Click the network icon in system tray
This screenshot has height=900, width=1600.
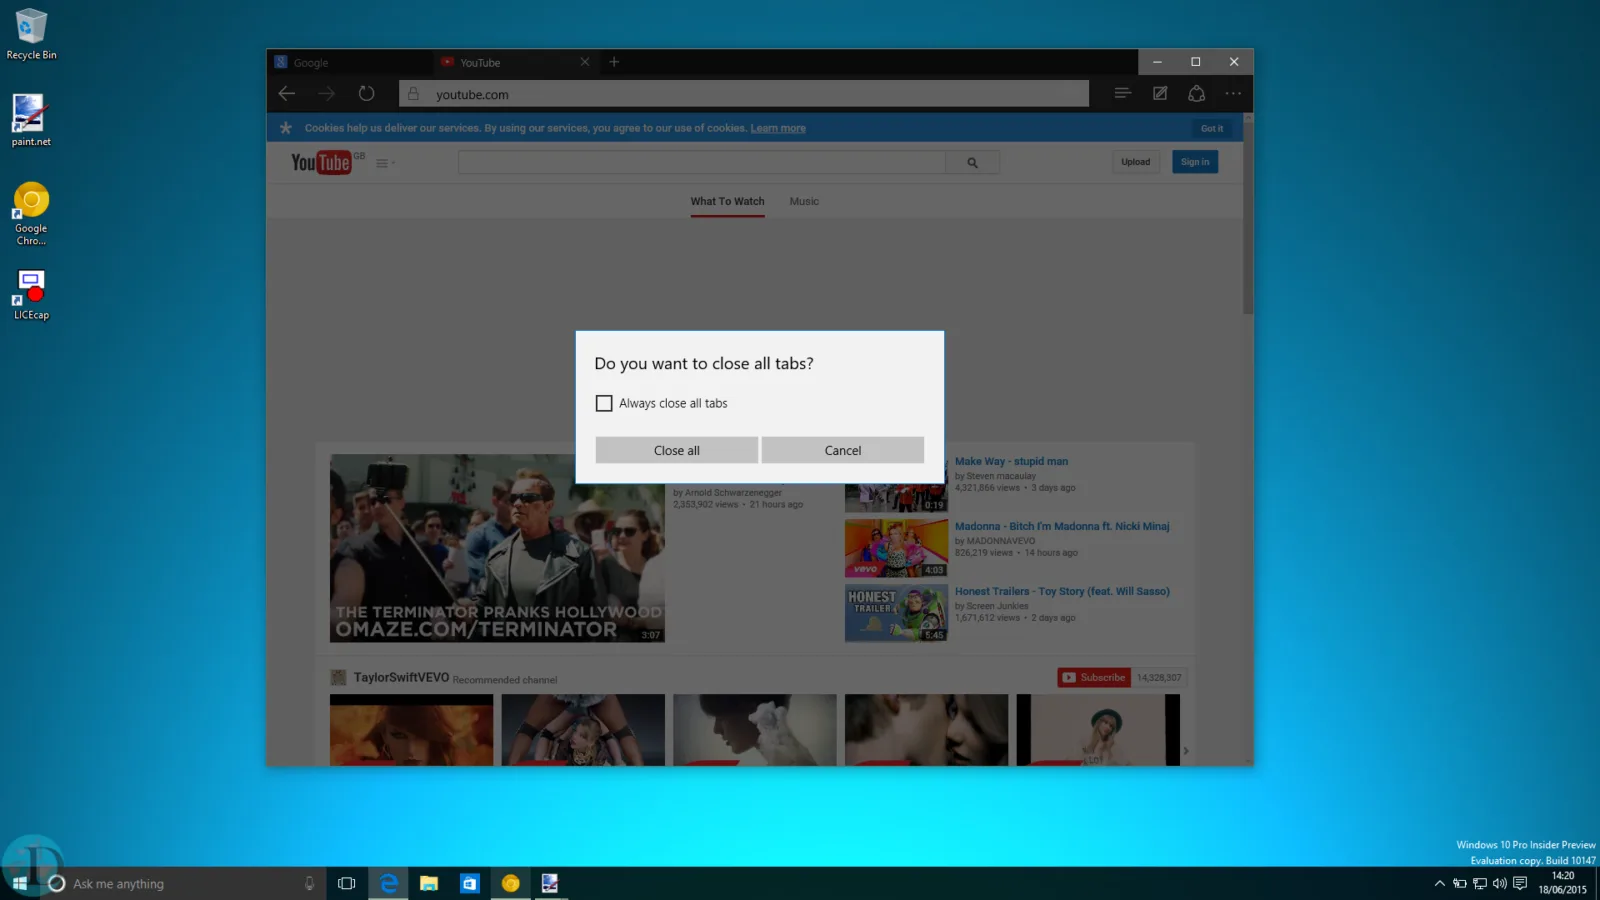coord(1480,883)
